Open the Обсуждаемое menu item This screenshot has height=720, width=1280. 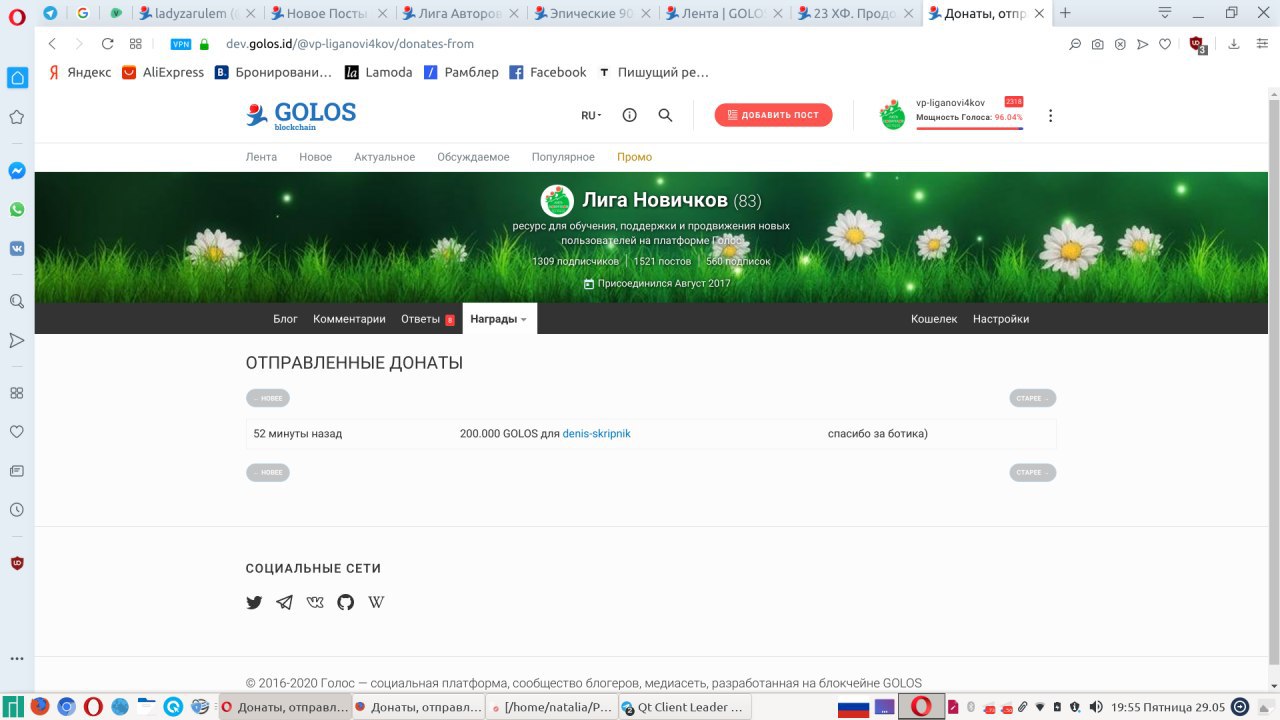[473, 157]
